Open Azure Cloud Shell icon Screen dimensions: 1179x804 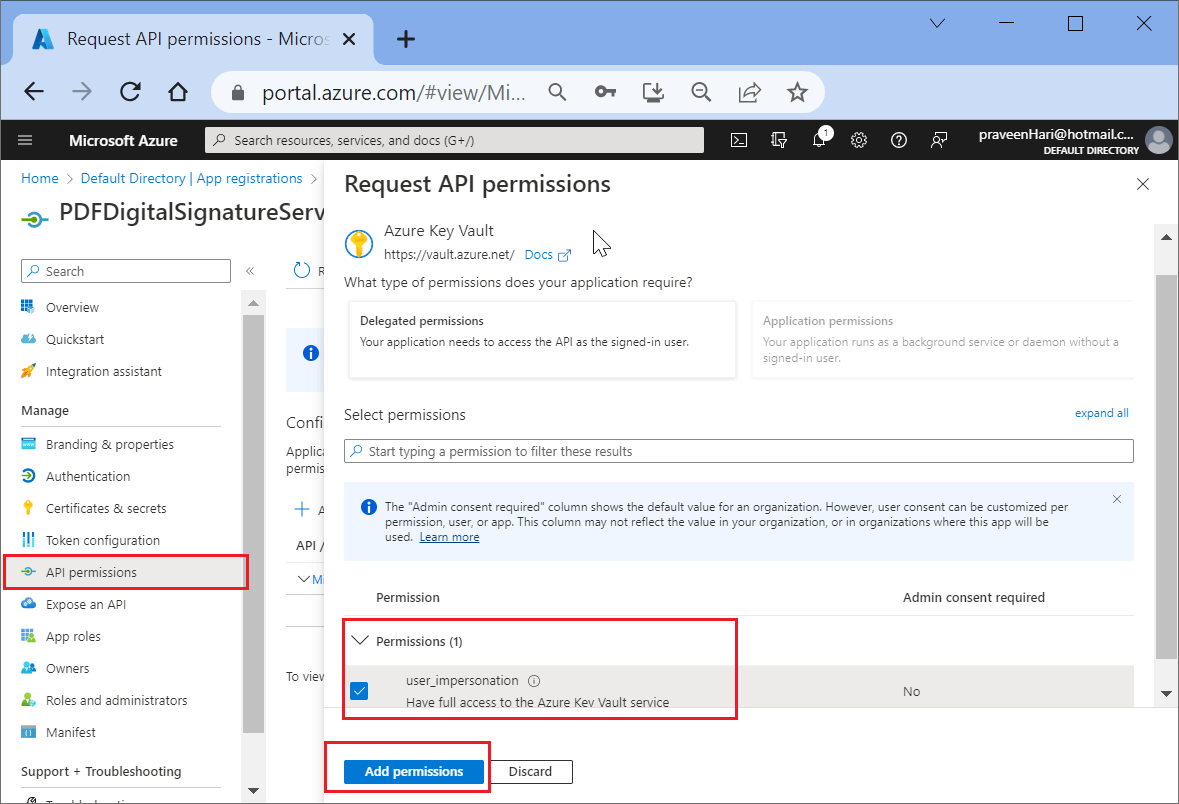[739, 140]
